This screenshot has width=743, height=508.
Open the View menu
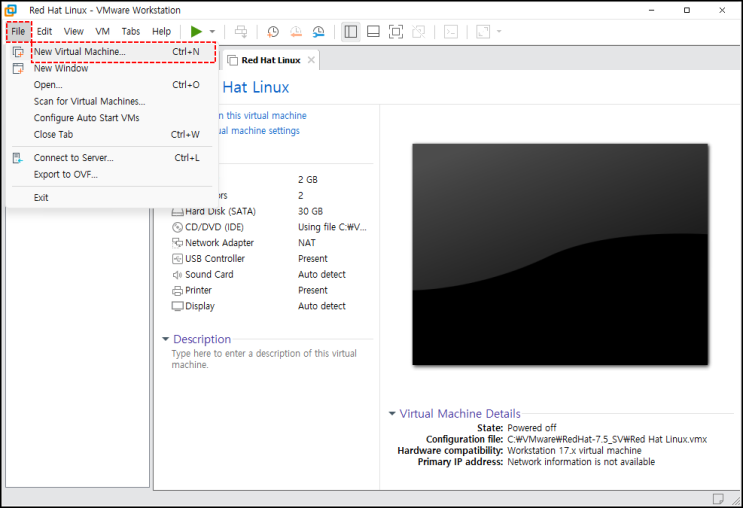click(74, 31)
